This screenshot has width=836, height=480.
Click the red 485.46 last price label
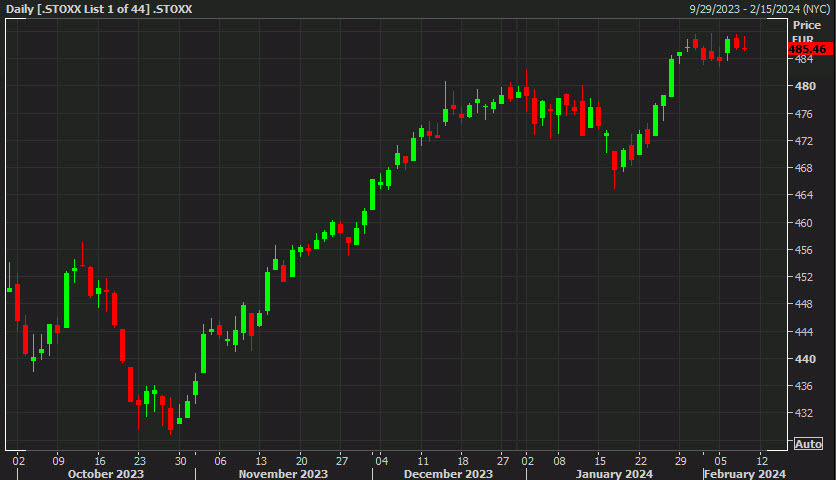809,49
